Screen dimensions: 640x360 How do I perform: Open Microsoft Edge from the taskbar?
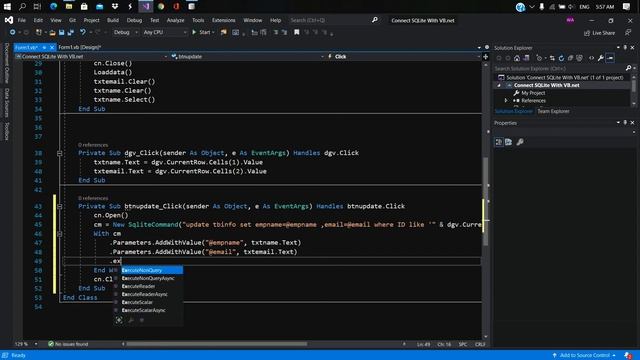click(x=53, y=7)
